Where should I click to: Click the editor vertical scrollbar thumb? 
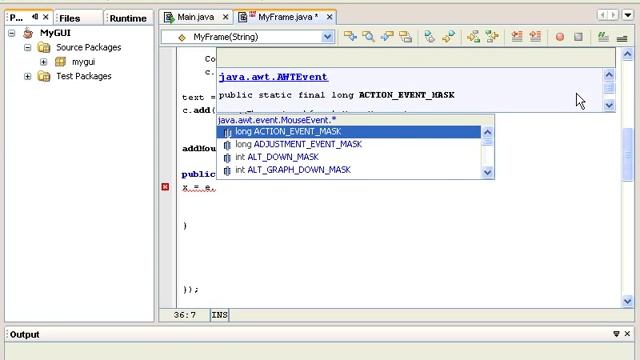tap(628, 154)
